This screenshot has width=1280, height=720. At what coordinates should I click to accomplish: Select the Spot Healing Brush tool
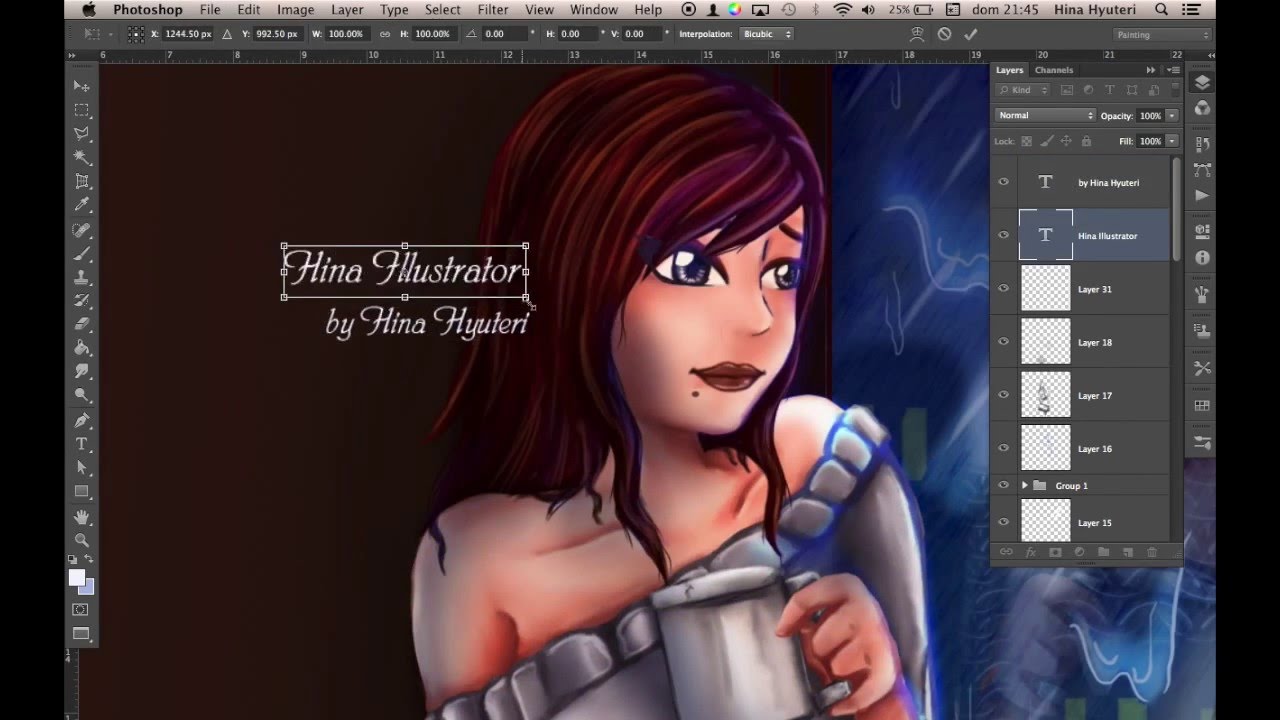click(82, 230)
